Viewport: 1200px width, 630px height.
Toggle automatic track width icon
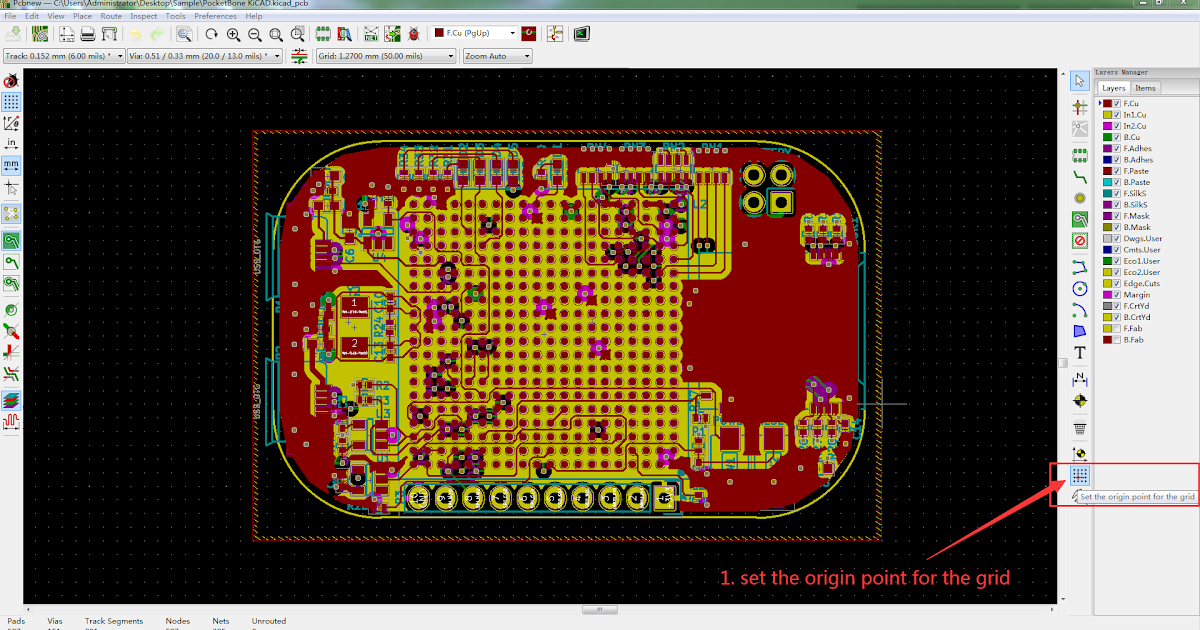(298, 56)
